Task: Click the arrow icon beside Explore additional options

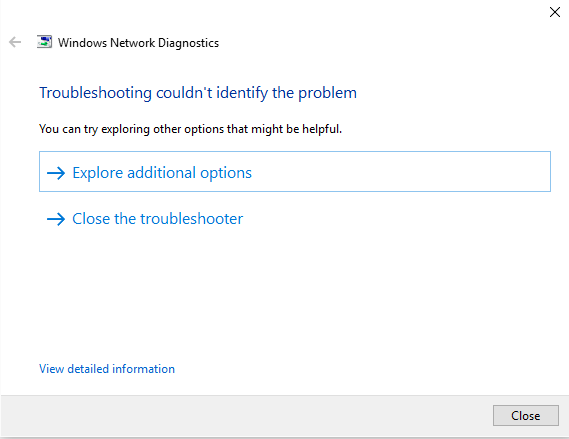Action: (56, 173)
